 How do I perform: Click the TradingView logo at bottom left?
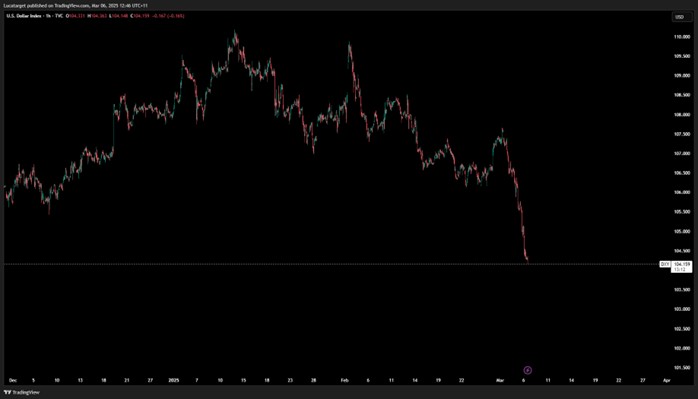tap(21, 392)
